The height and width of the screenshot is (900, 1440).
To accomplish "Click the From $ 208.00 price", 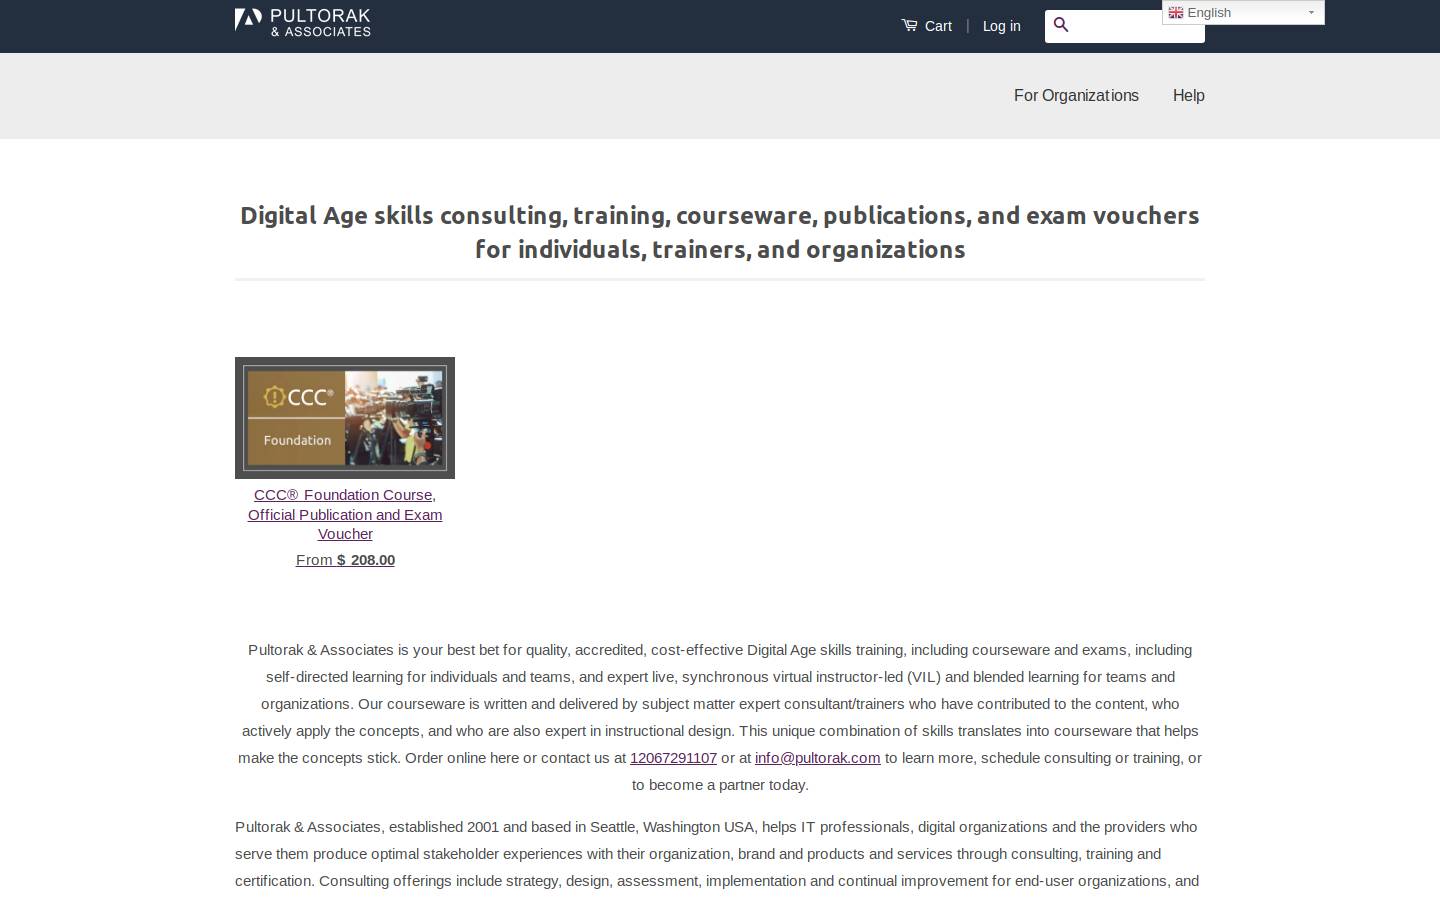I will (345, 560).
